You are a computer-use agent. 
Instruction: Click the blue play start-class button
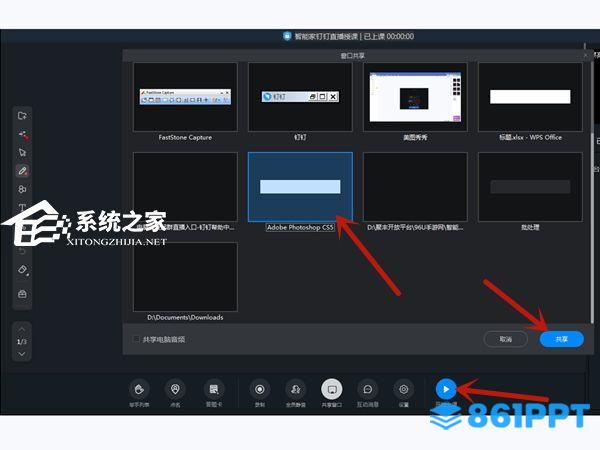tap(446, 389)
